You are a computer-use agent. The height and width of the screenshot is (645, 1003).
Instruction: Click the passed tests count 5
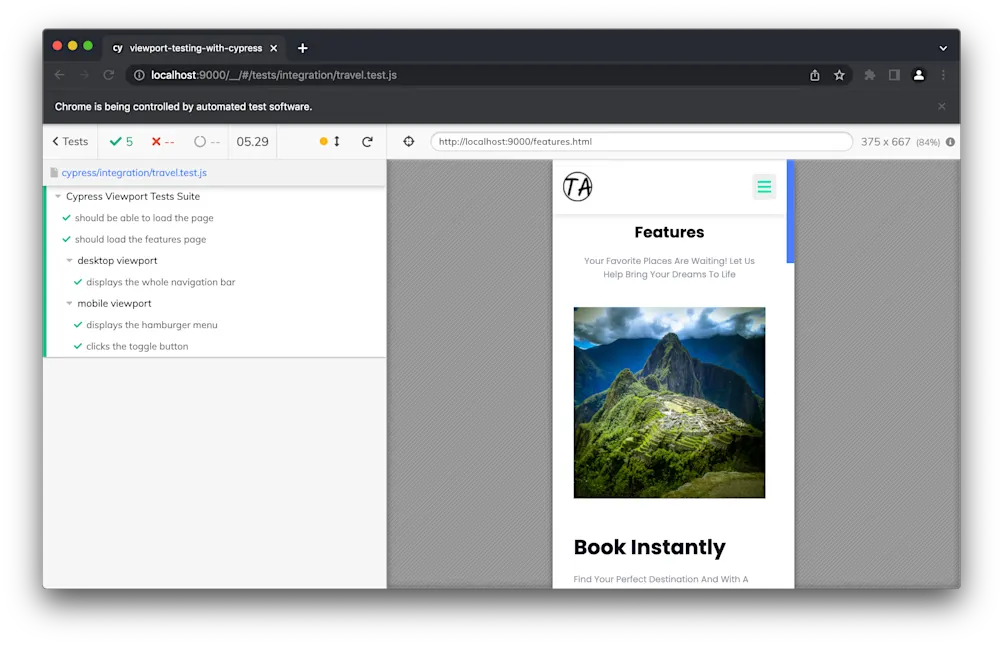[x=121, y=141]
